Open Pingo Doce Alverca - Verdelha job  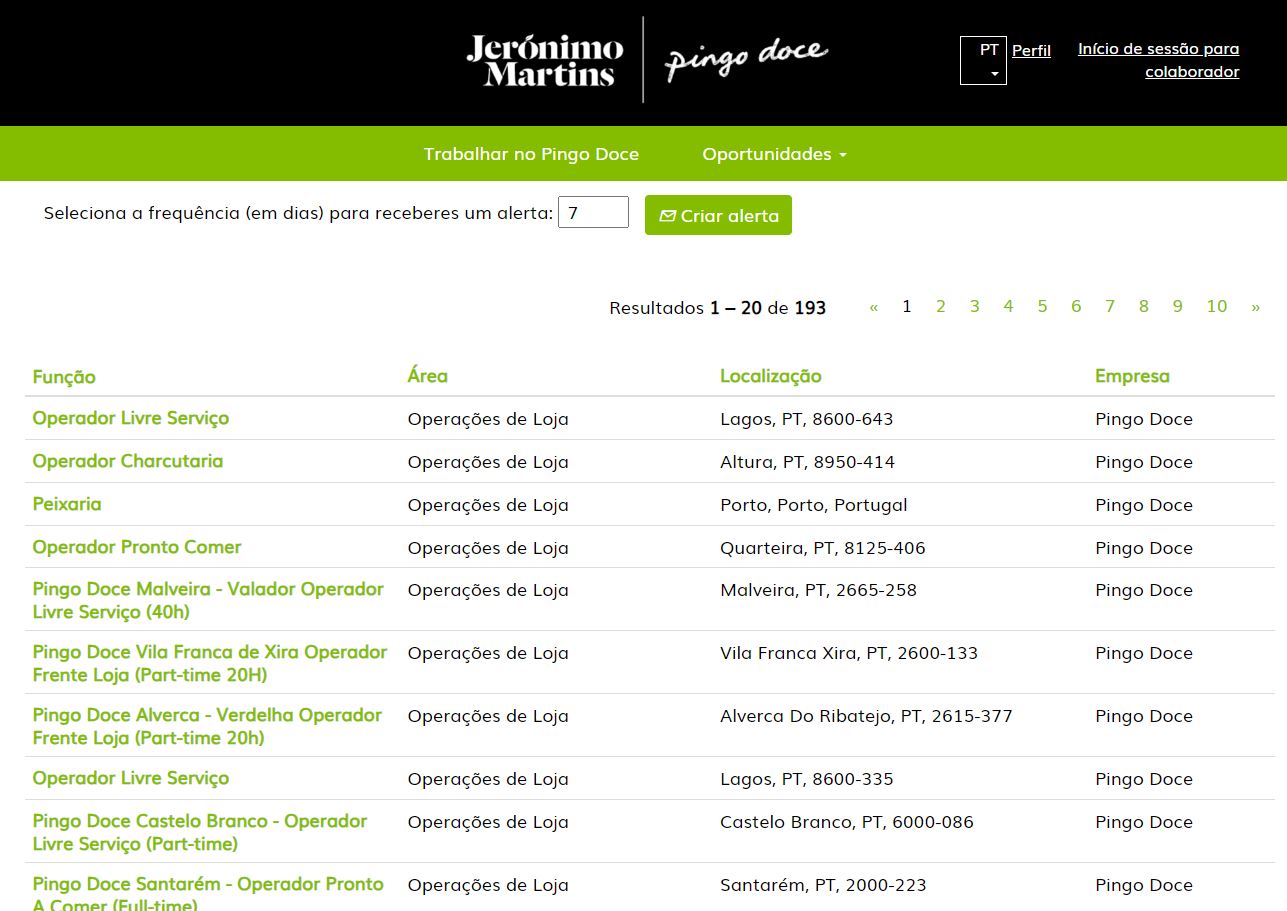tap(207, 726)
